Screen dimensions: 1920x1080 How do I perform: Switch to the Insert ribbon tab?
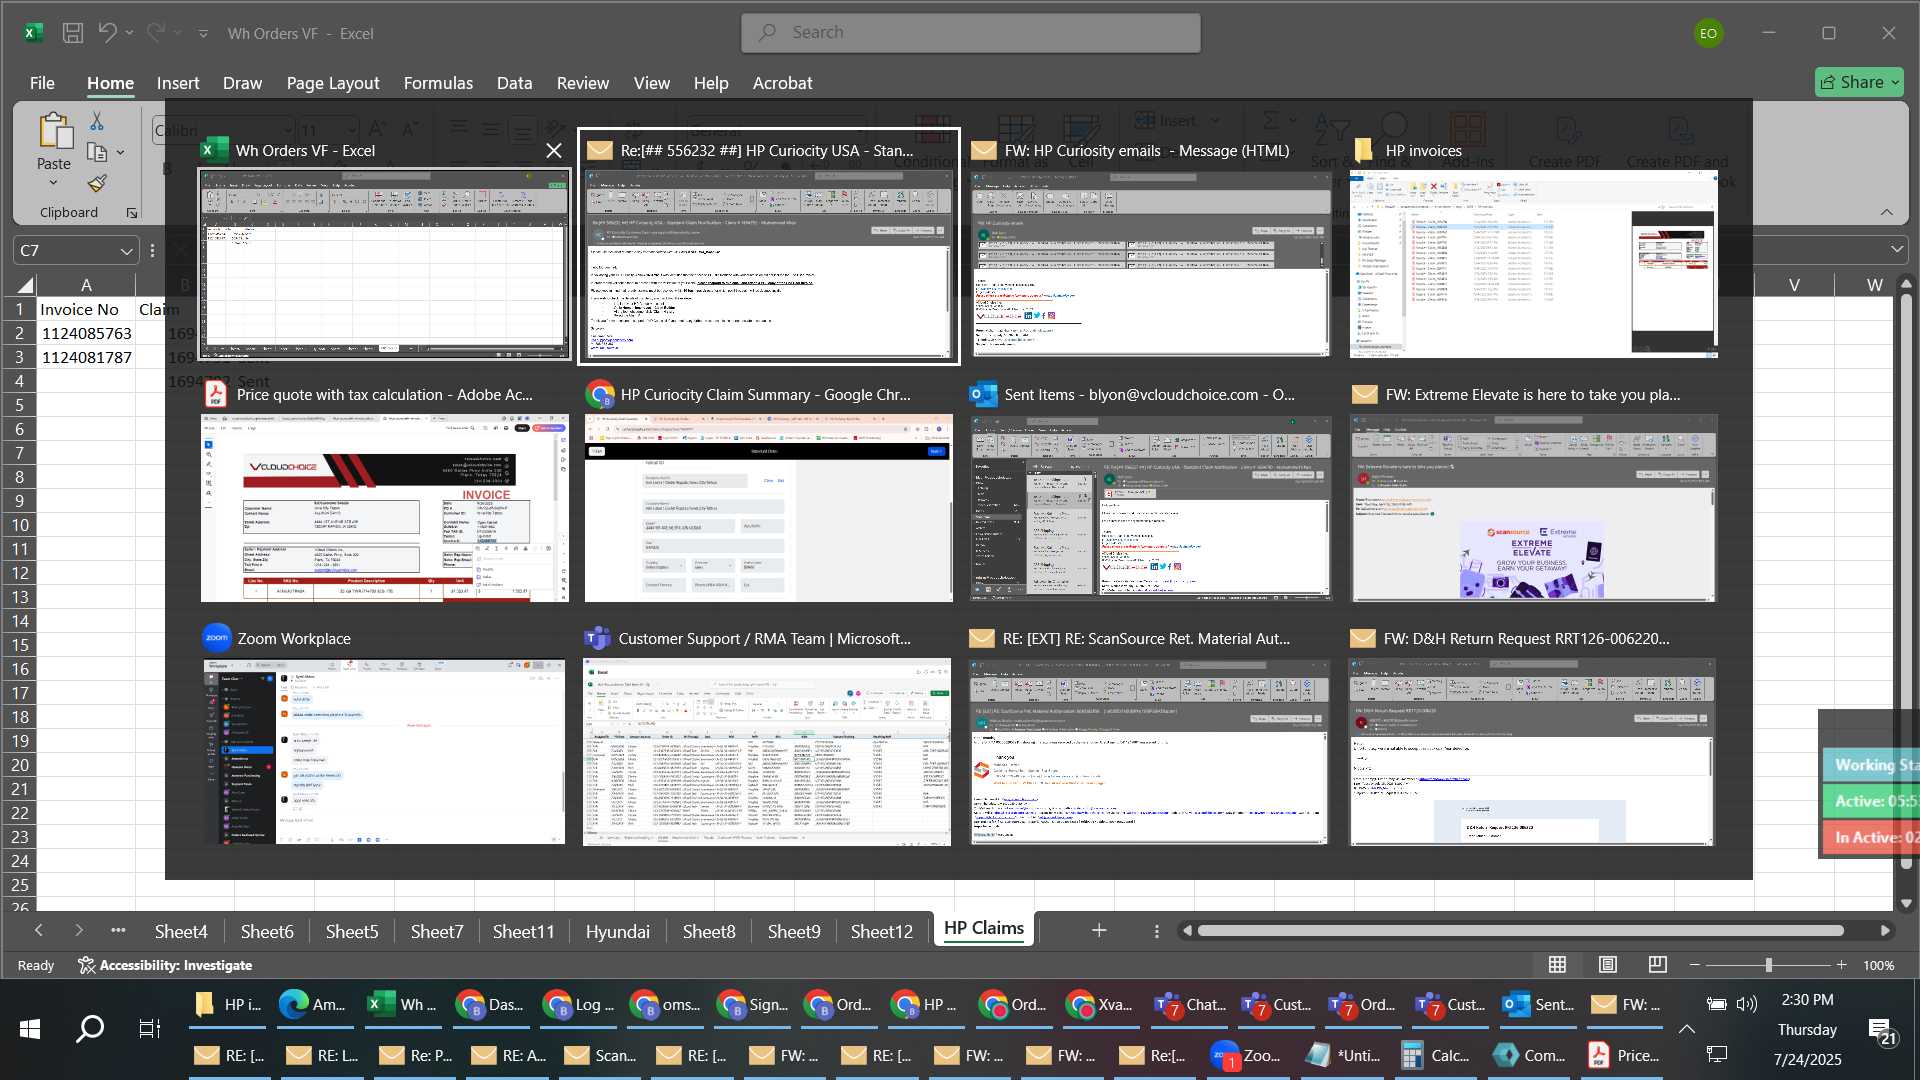pos(178,83)
